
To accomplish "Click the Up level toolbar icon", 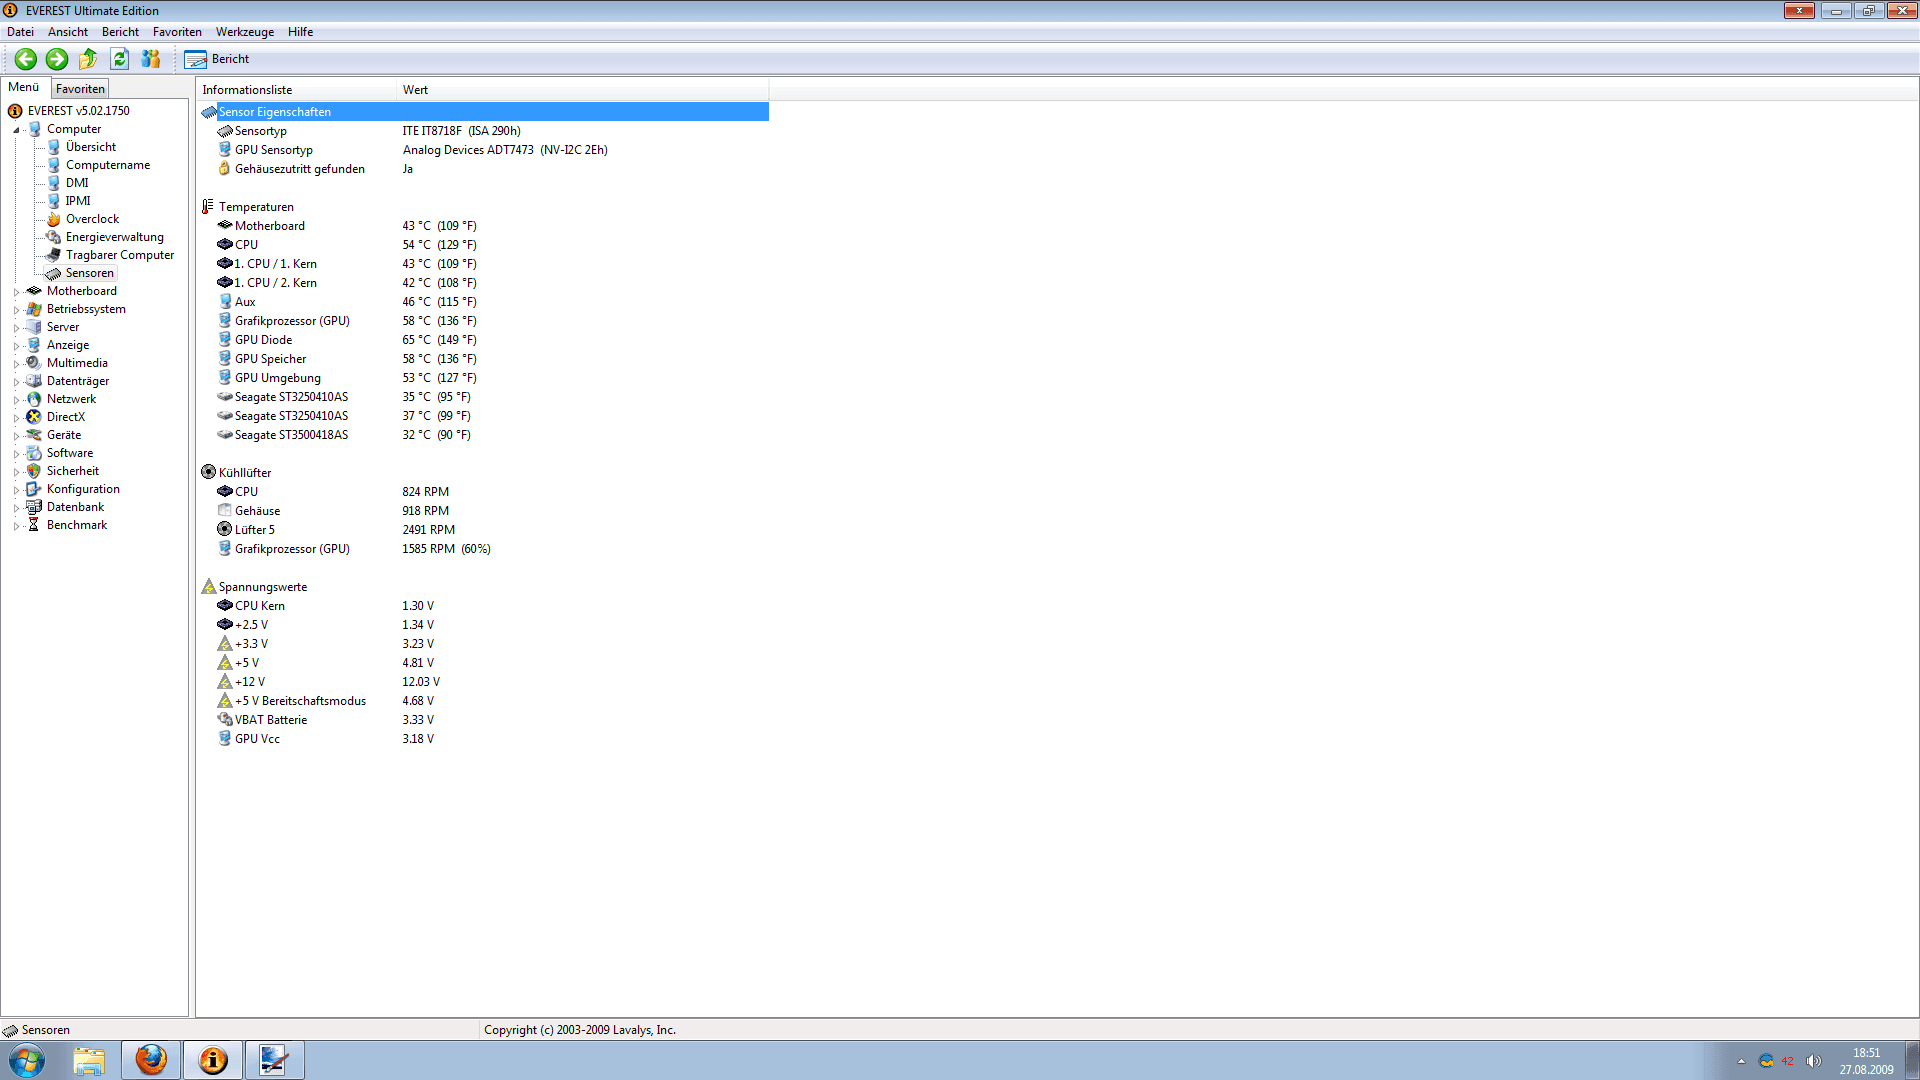I will point(88,59).
